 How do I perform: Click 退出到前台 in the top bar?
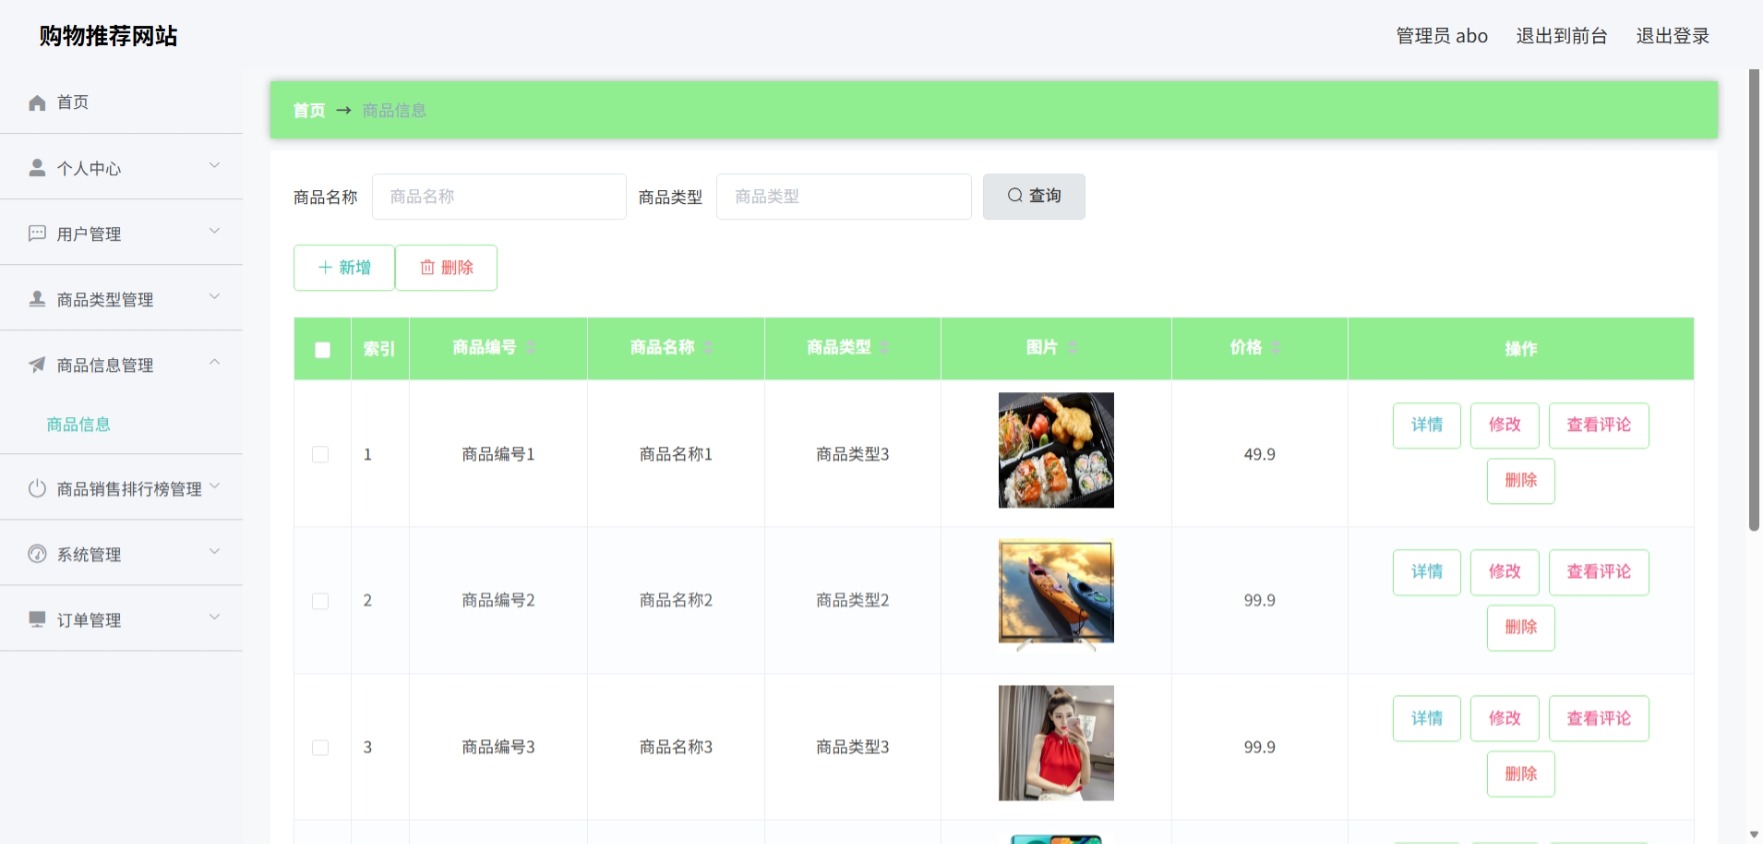(x=1561, y=36)
